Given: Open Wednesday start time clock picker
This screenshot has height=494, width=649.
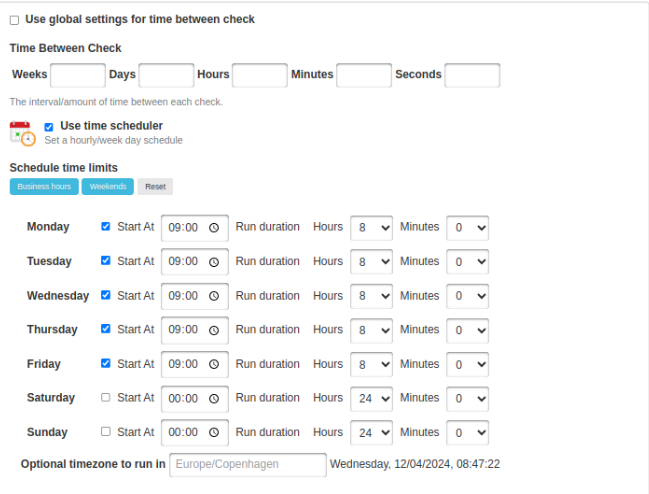Looking at the screenshot, I should click(x=214, y=296).
